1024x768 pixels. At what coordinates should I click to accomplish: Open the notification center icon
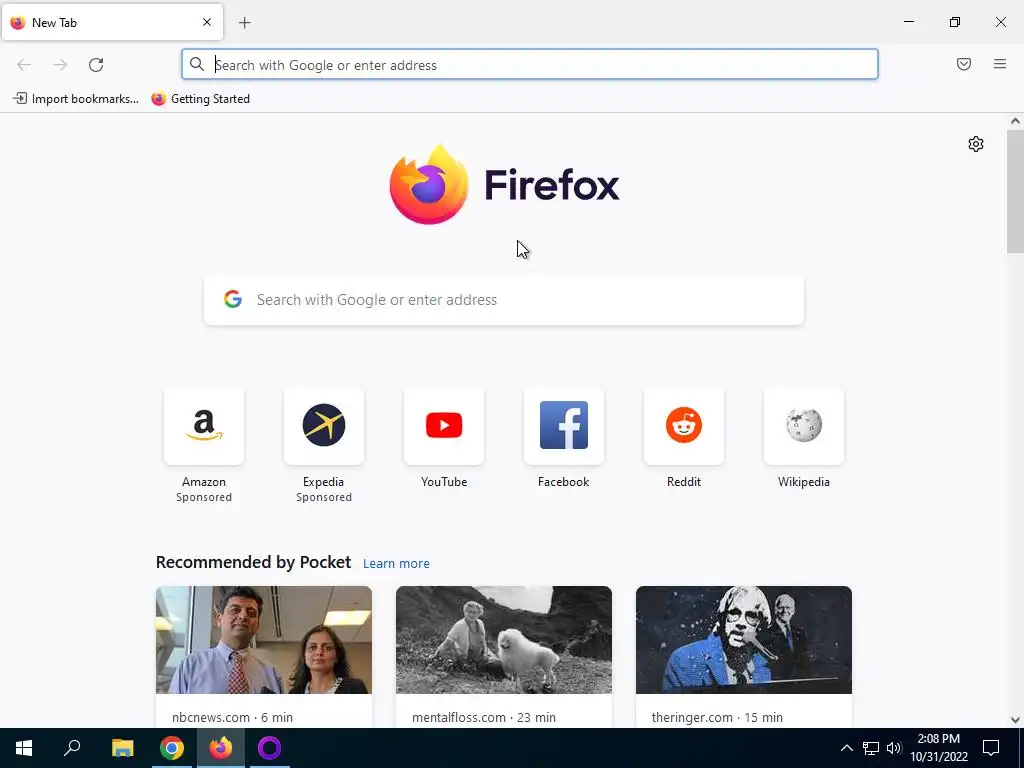click(991, 748)
